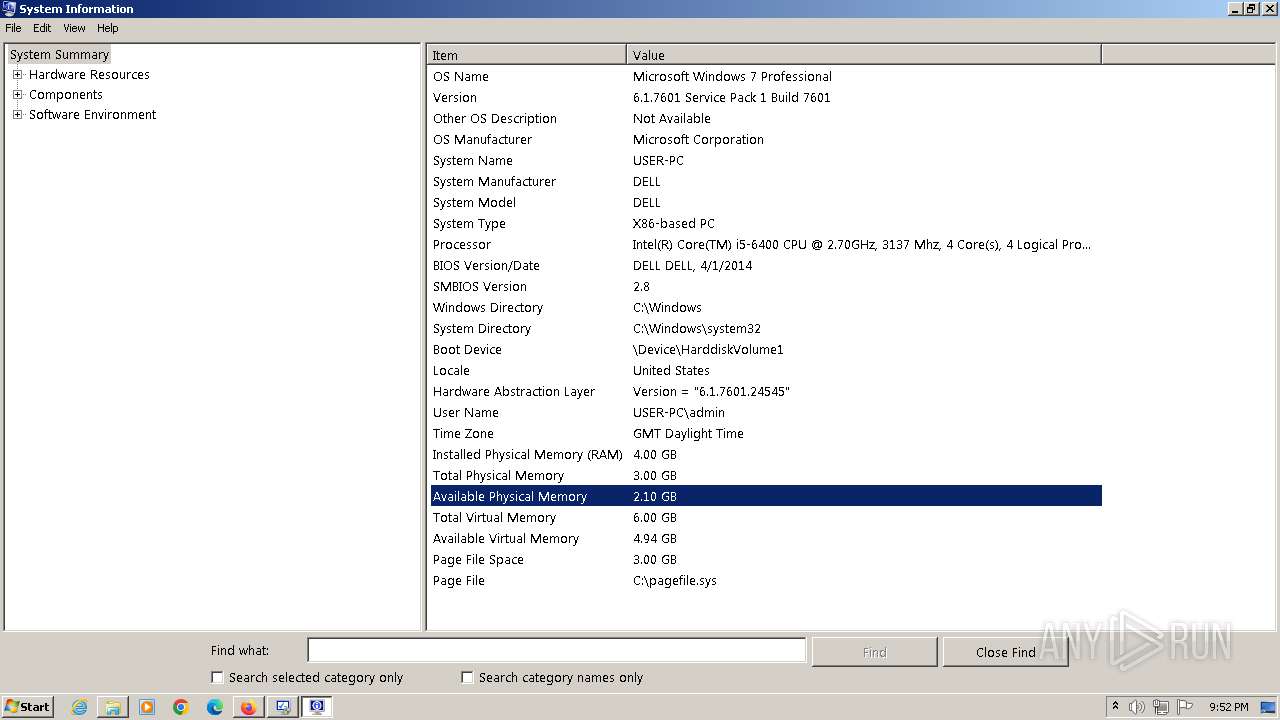Expand the Hardware Resources tree node
The image size is (1280, 720).
[x=17, y=75]
